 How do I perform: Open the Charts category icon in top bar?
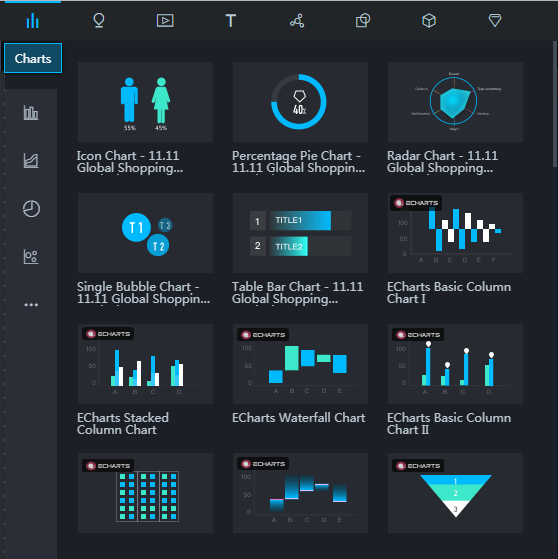click(32, 21)
